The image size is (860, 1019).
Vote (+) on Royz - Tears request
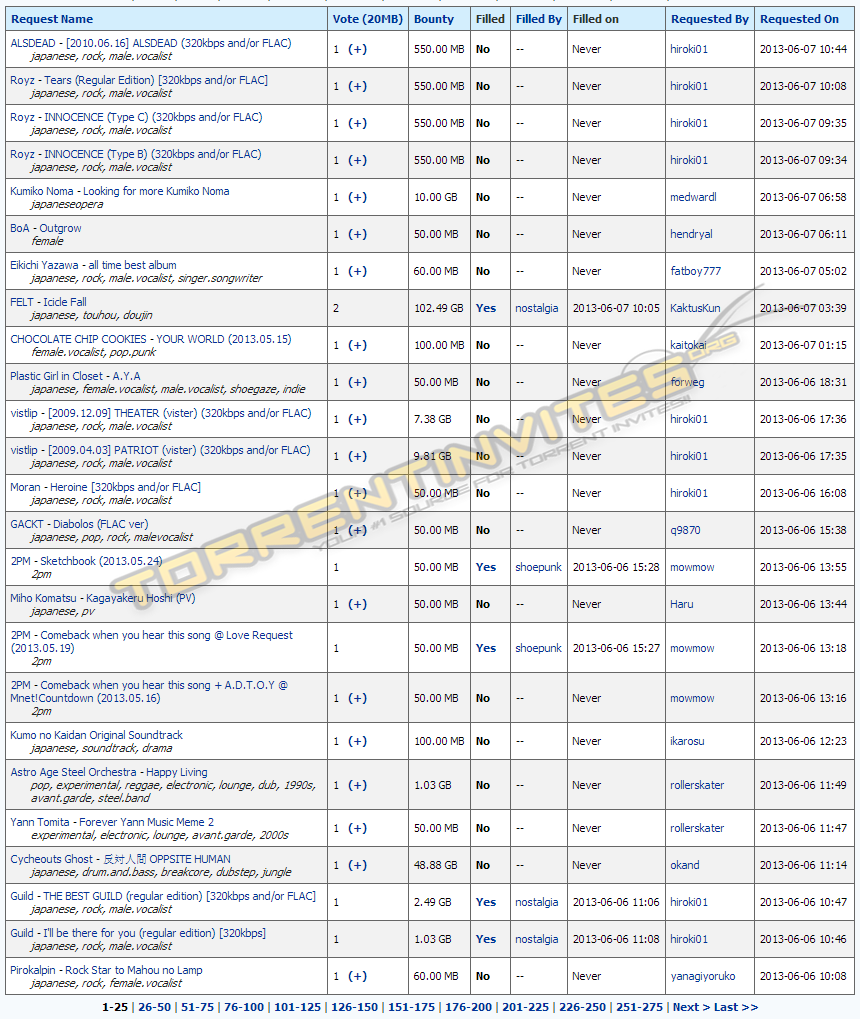pyautogui.click(x=358, y=86)
